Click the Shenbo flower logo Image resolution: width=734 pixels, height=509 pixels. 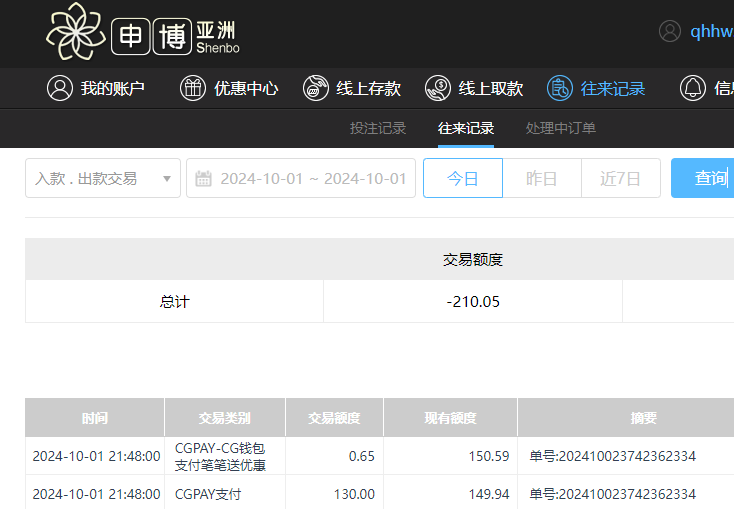[x=76, y=31]
